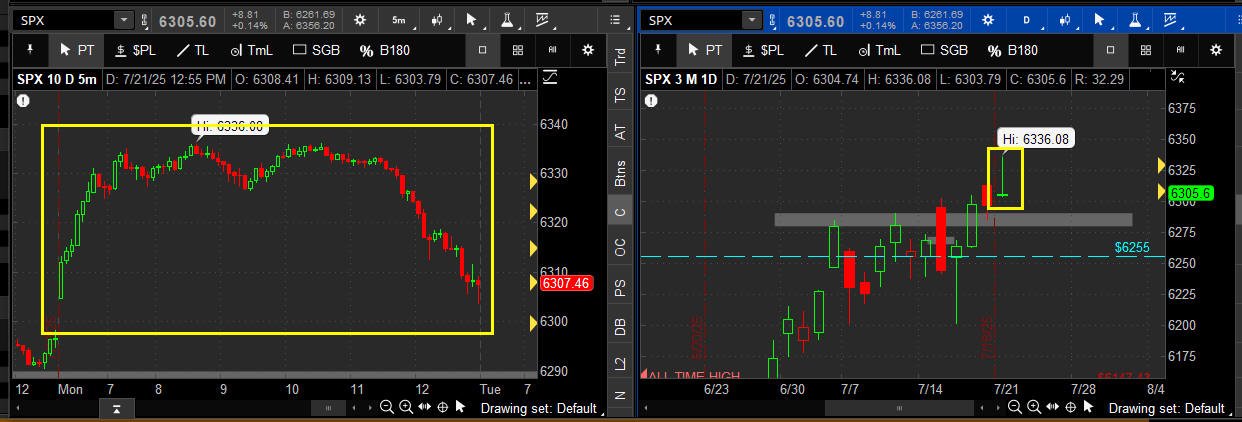Toggle grid view in left drawing toolbar

pyautogui.click(x=518, y=50)
